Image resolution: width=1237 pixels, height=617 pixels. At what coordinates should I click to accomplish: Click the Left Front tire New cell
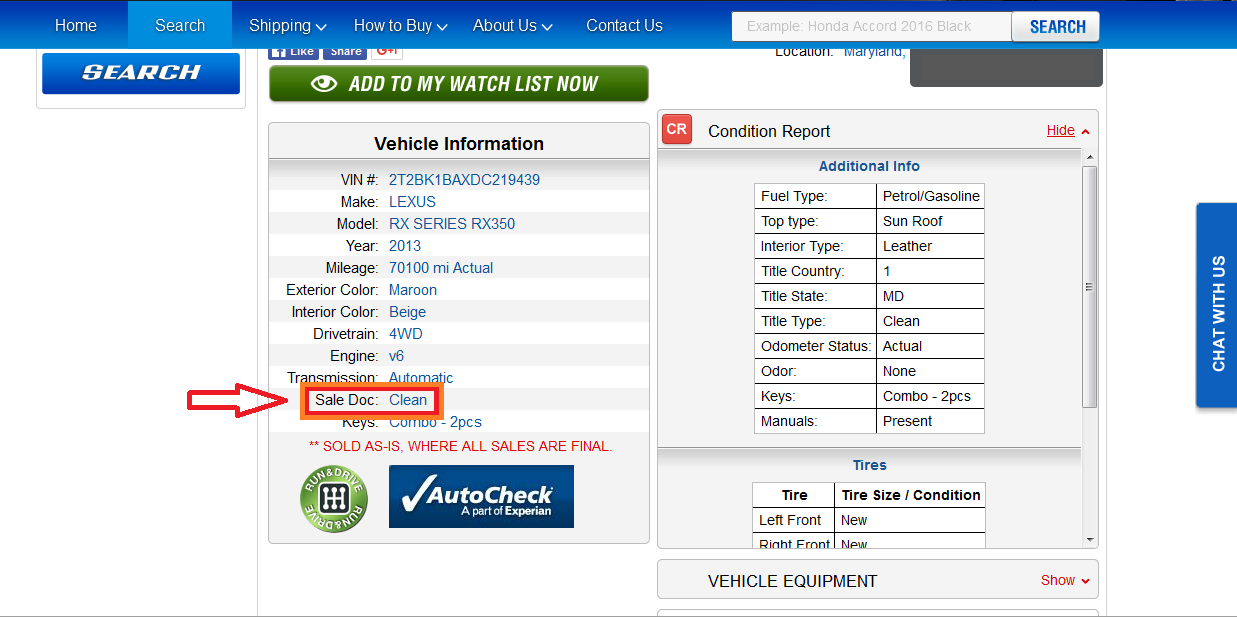click(910, 520)
